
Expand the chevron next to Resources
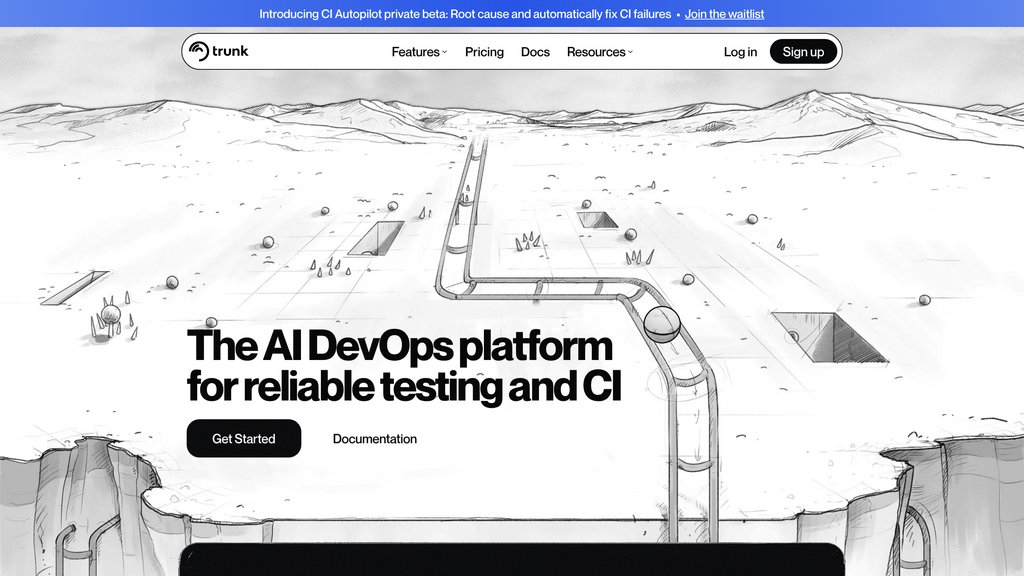coord(630,52)
